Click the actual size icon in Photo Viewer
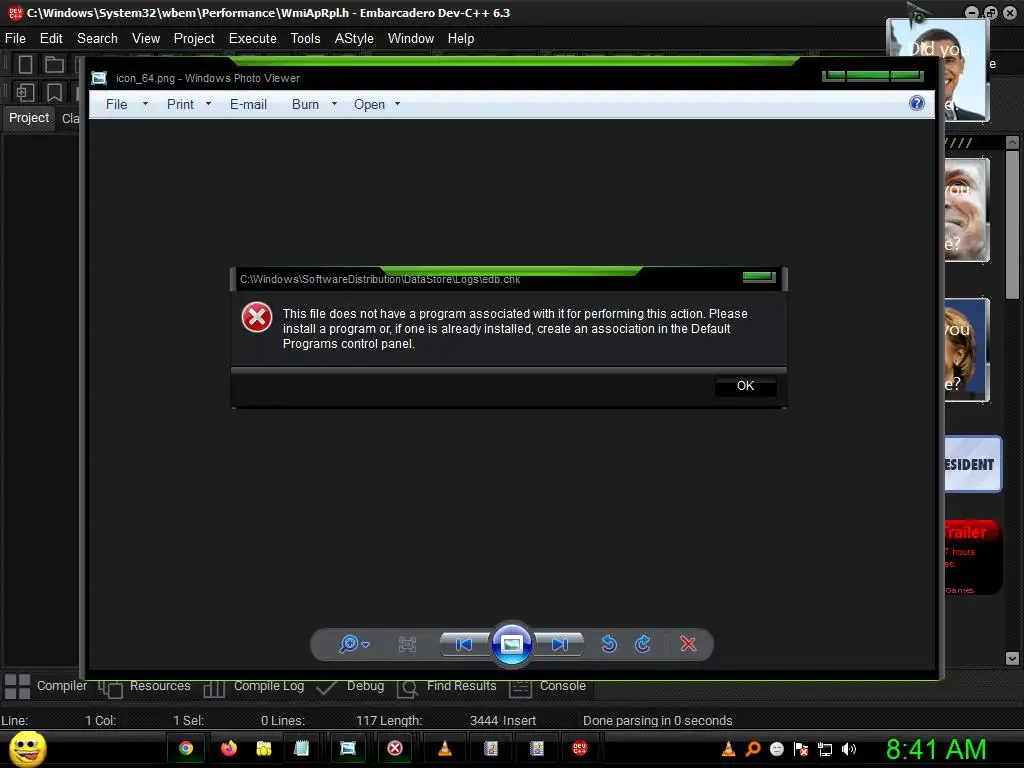 click(x=407, y=645)
